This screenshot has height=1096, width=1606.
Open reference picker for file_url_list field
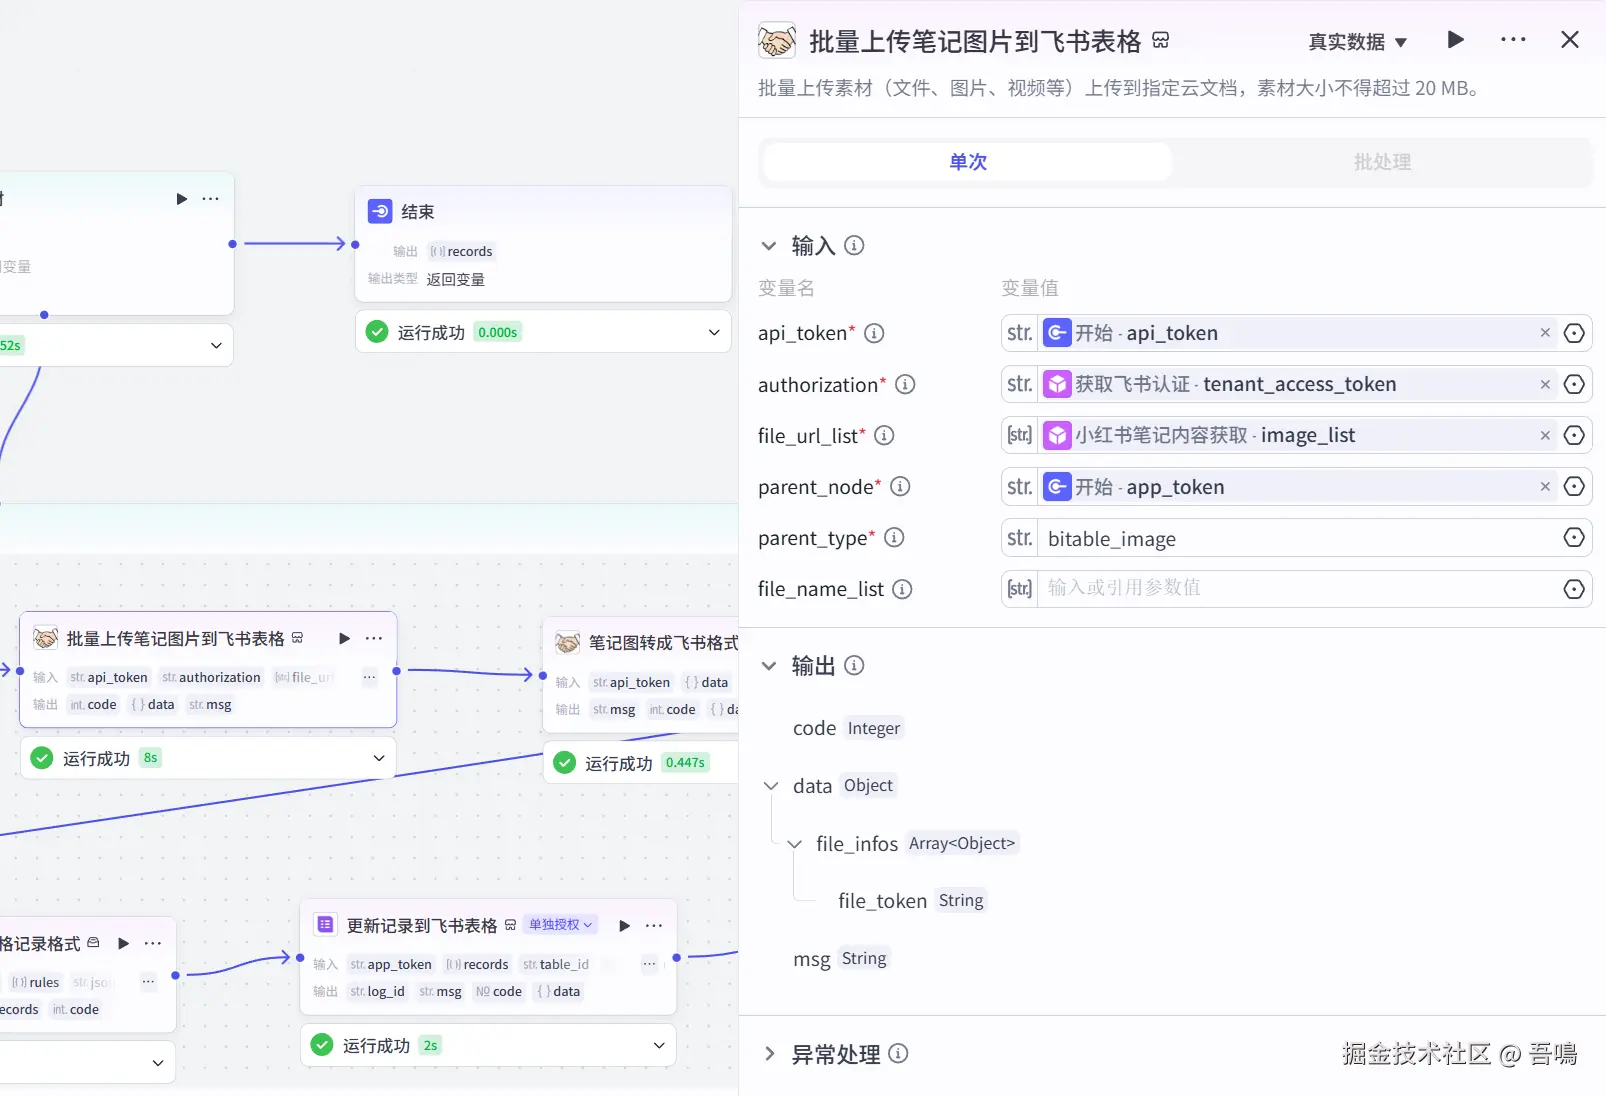(x=1574, y=435)
